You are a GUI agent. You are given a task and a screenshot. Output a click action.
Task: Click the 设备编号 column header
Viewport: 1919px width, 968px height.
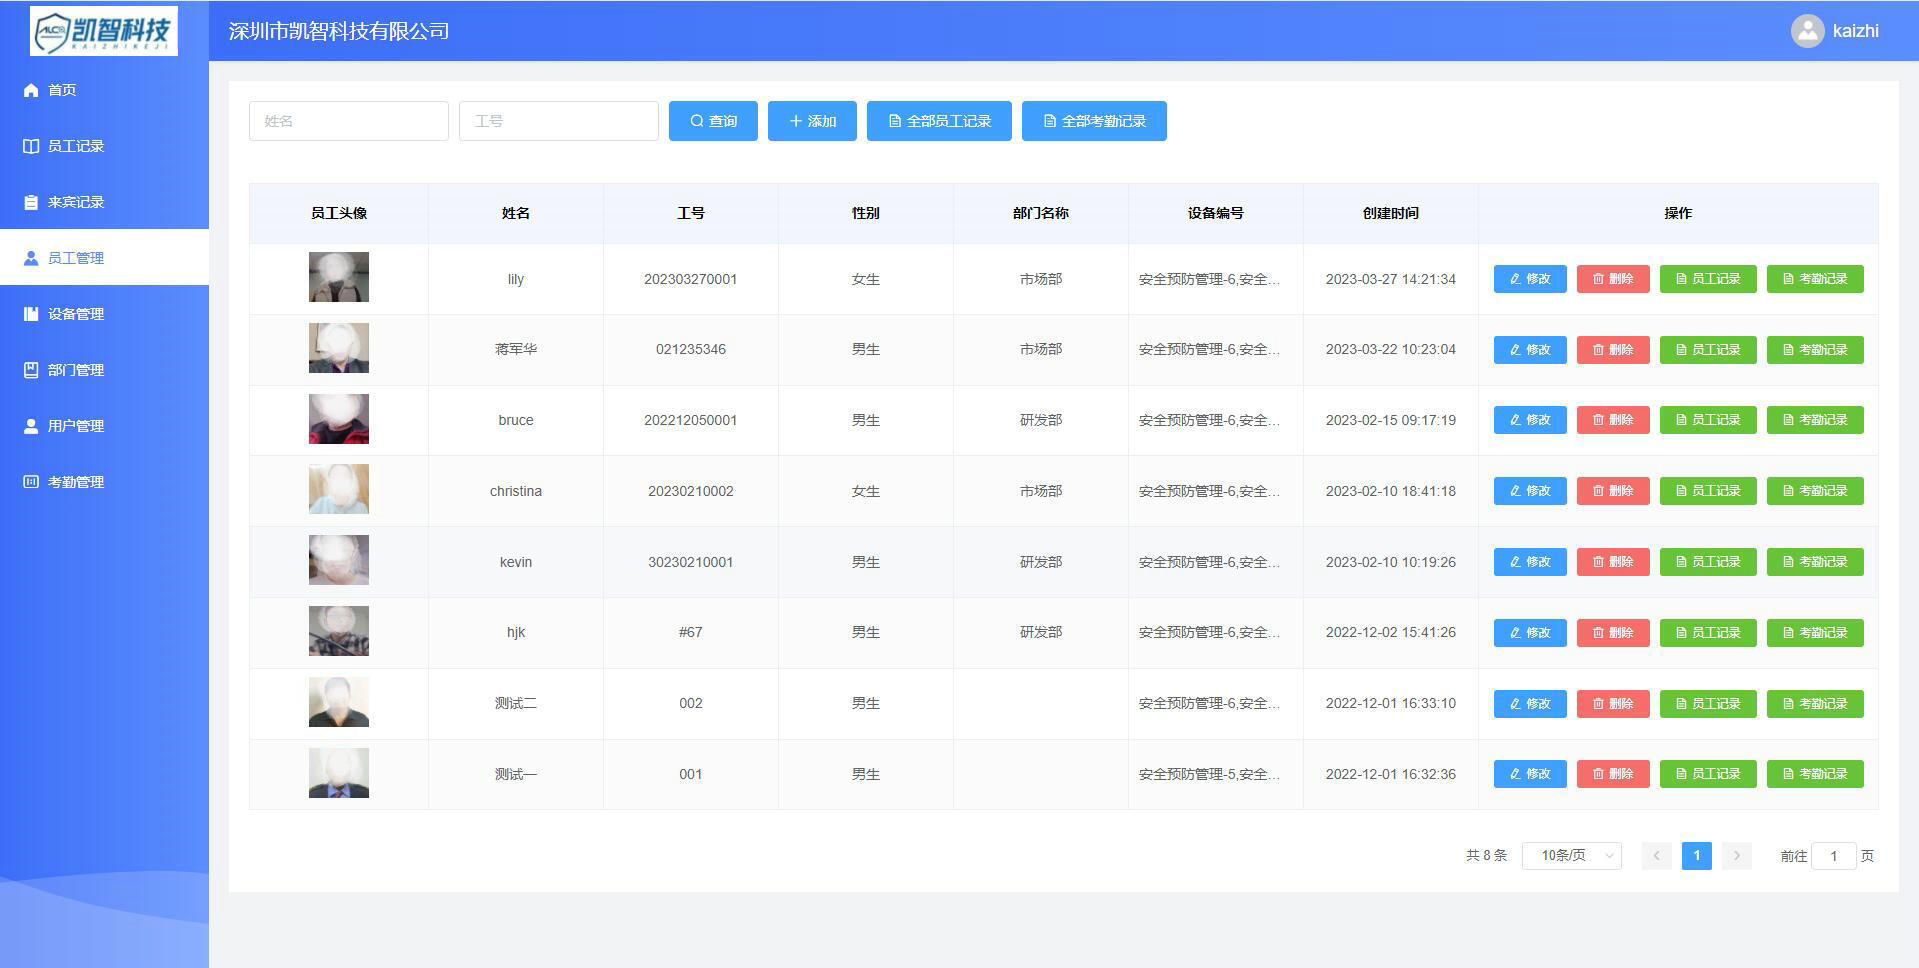point(1216,213)
